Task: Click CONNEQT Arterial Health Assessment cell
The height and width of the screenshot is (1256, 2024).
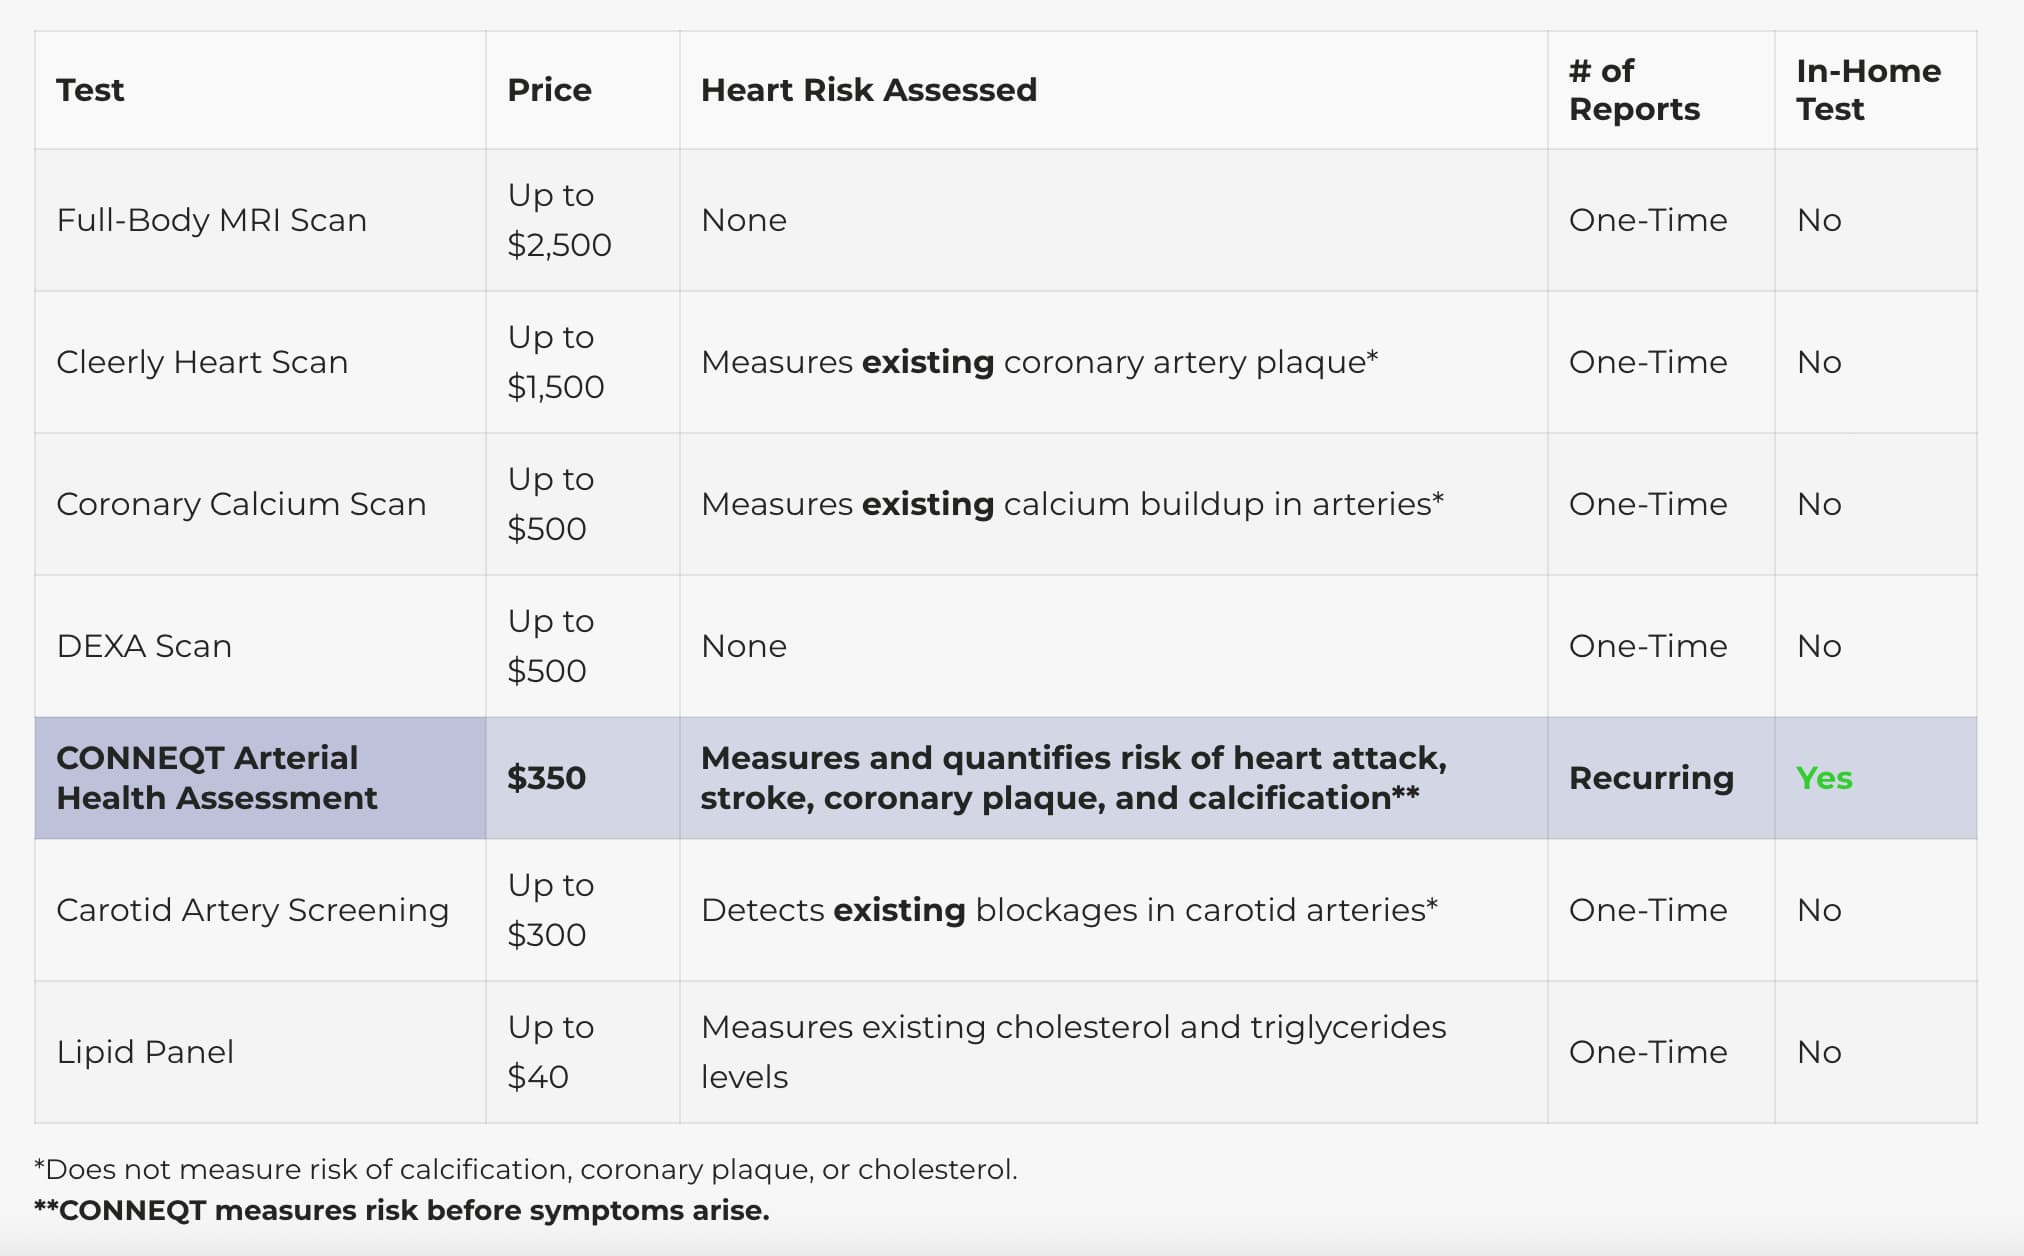Action: pyautogui.click(x=216, y=778)
